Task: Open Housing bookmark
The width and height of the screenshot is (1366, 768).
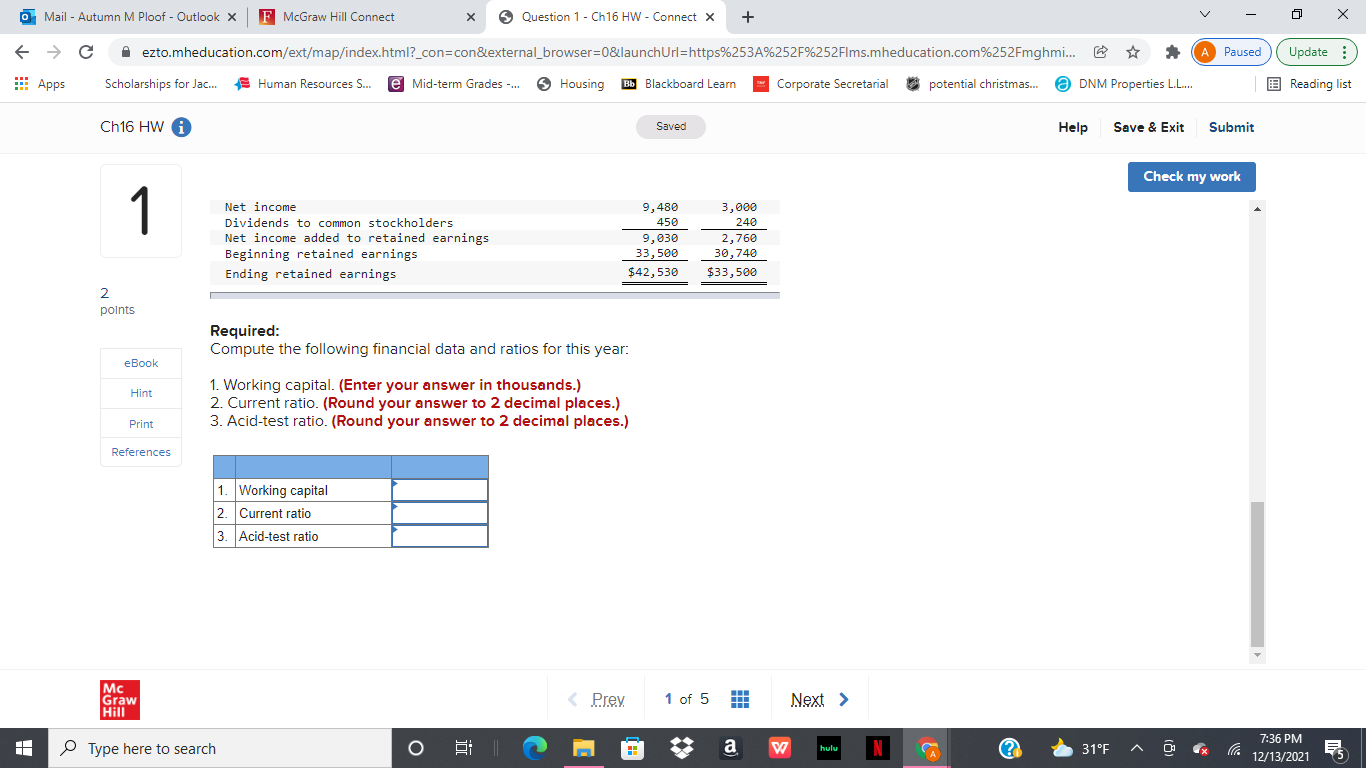Action: [571, 84]
